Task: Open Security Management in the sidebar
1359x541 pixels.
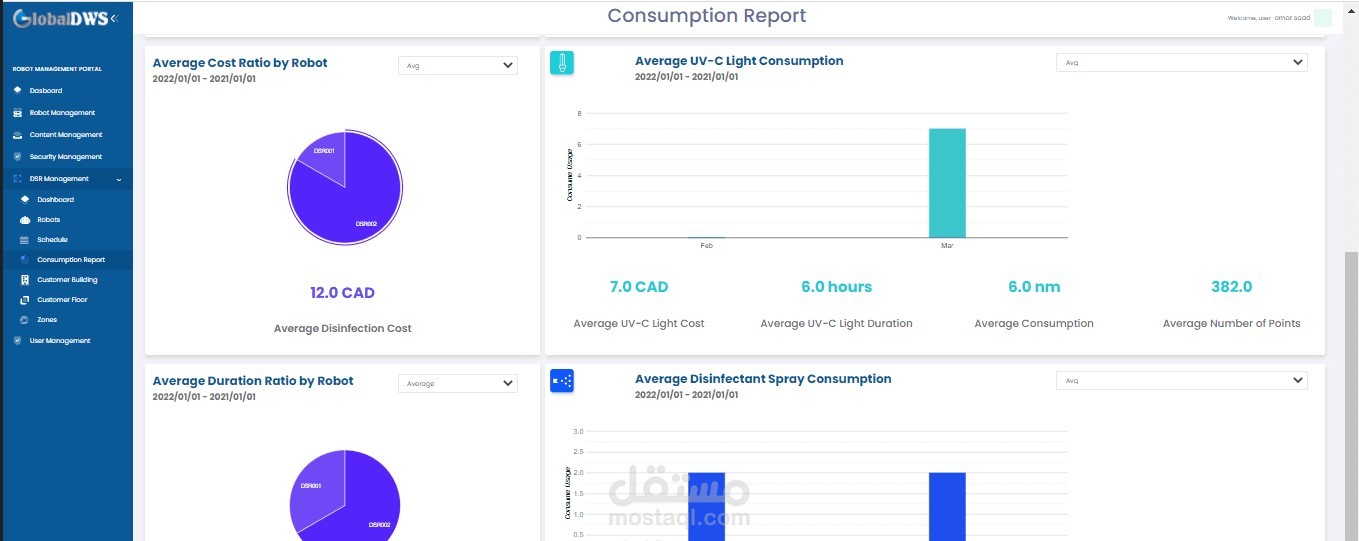Action: click(66, 157)
